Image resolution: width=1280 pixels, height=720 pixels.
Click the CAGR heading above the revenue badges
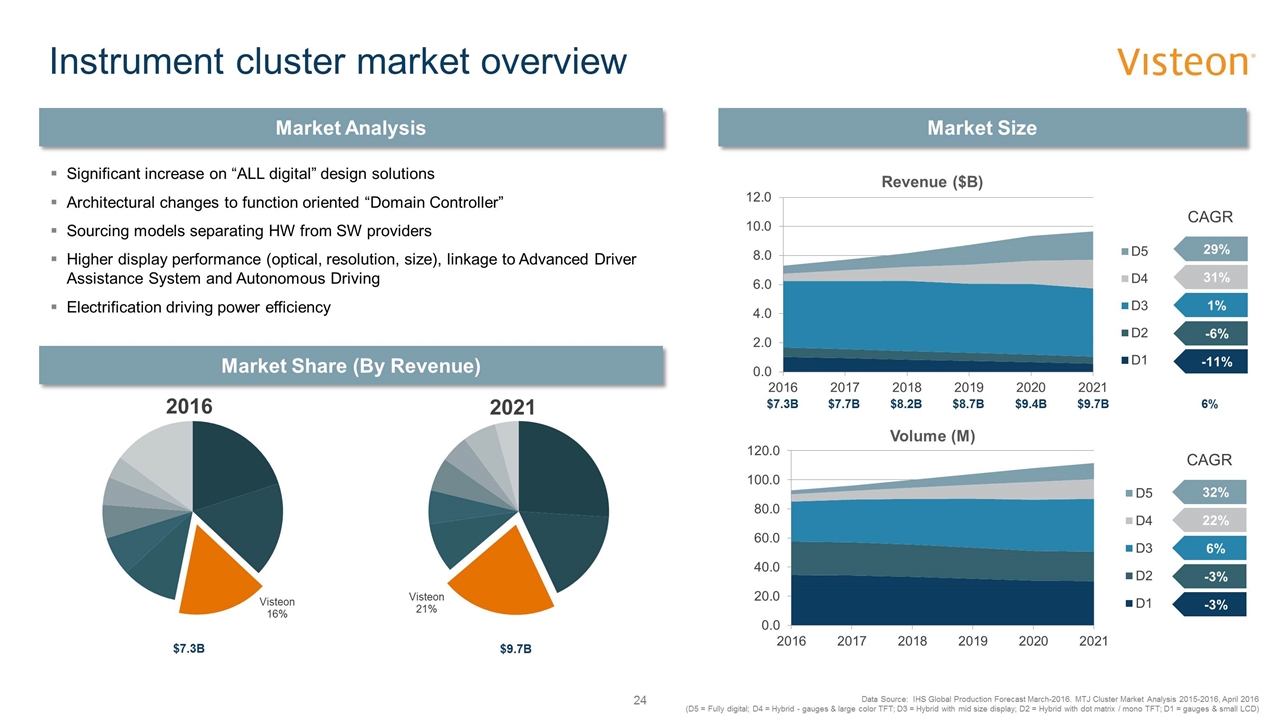pyautogui.click(x=1209, y=217)
